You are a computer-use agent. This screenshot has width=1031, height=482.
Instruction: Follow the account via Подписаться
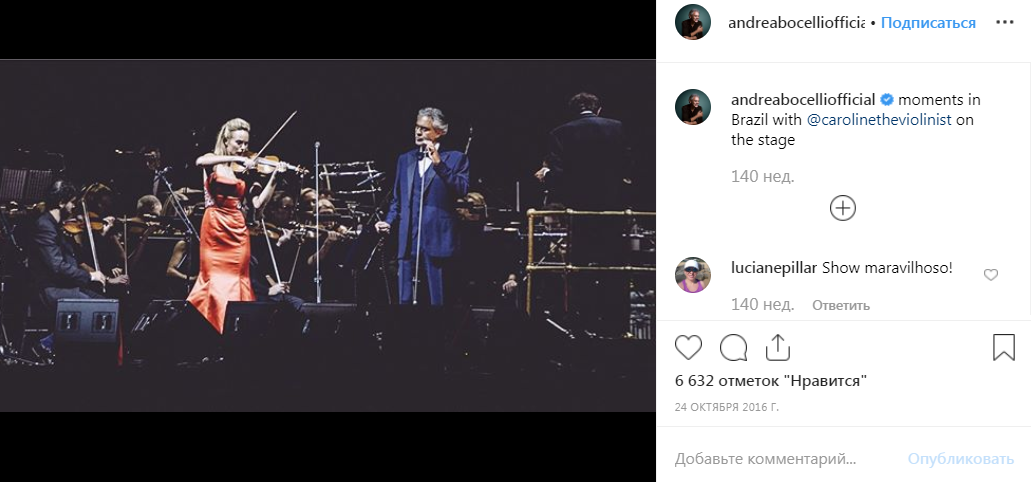pos(928,23)
